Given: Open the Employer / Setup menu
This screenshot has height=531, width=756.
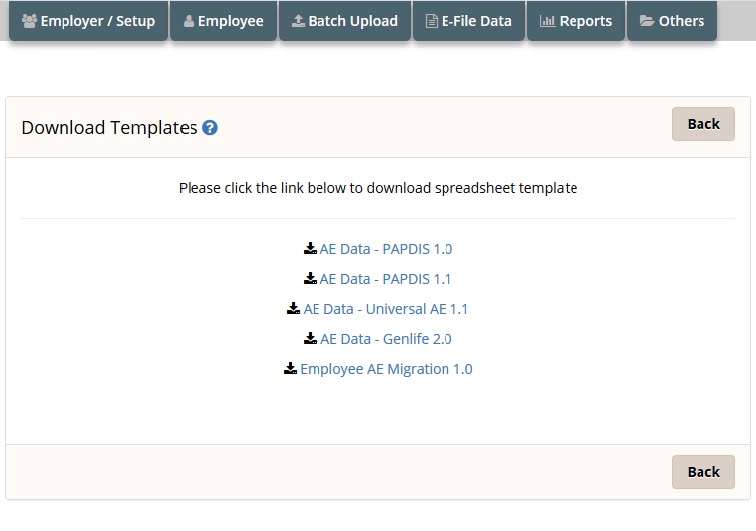Looking at the screenshot, I should pos(88,21).
